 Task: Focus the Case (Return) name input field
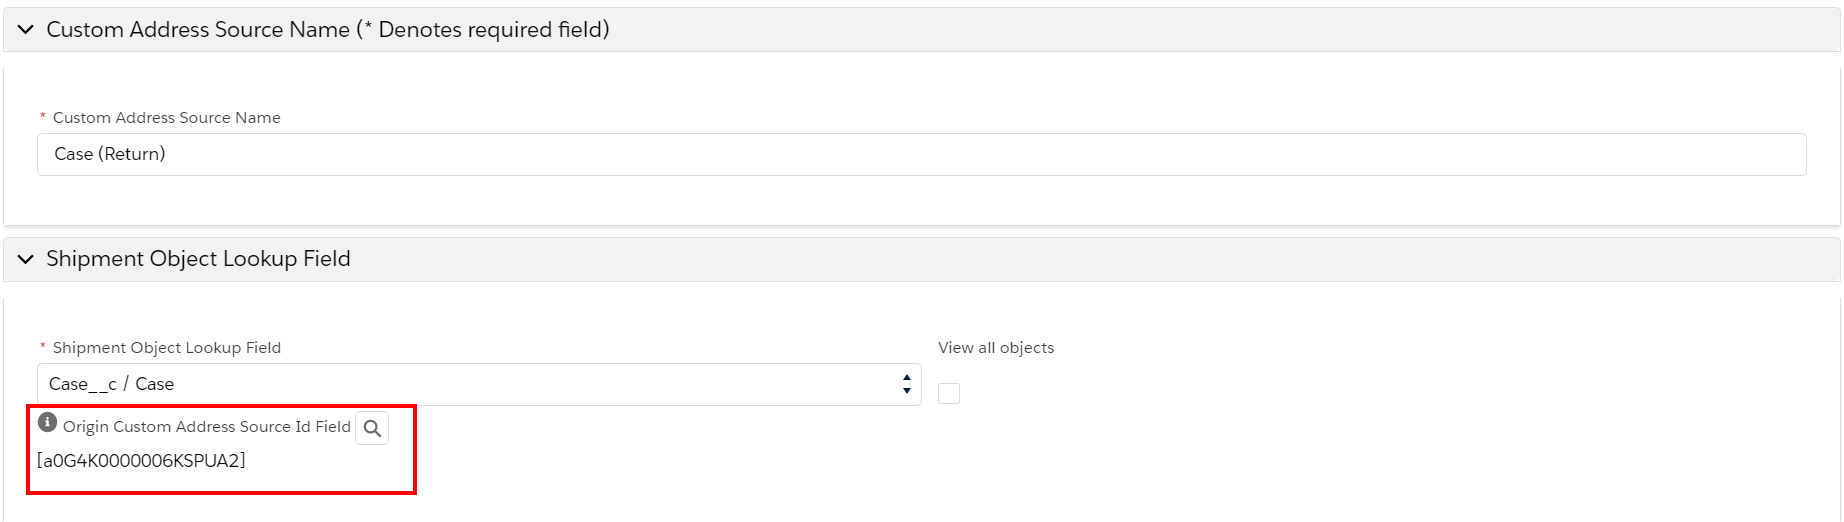tap(921, 154)
